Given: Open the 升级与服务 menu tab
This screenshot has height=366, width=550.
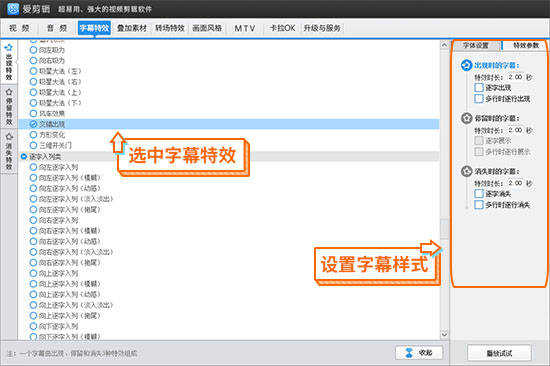Looking at the screenshot, I should pyautogui.click(x=322, y=28).
